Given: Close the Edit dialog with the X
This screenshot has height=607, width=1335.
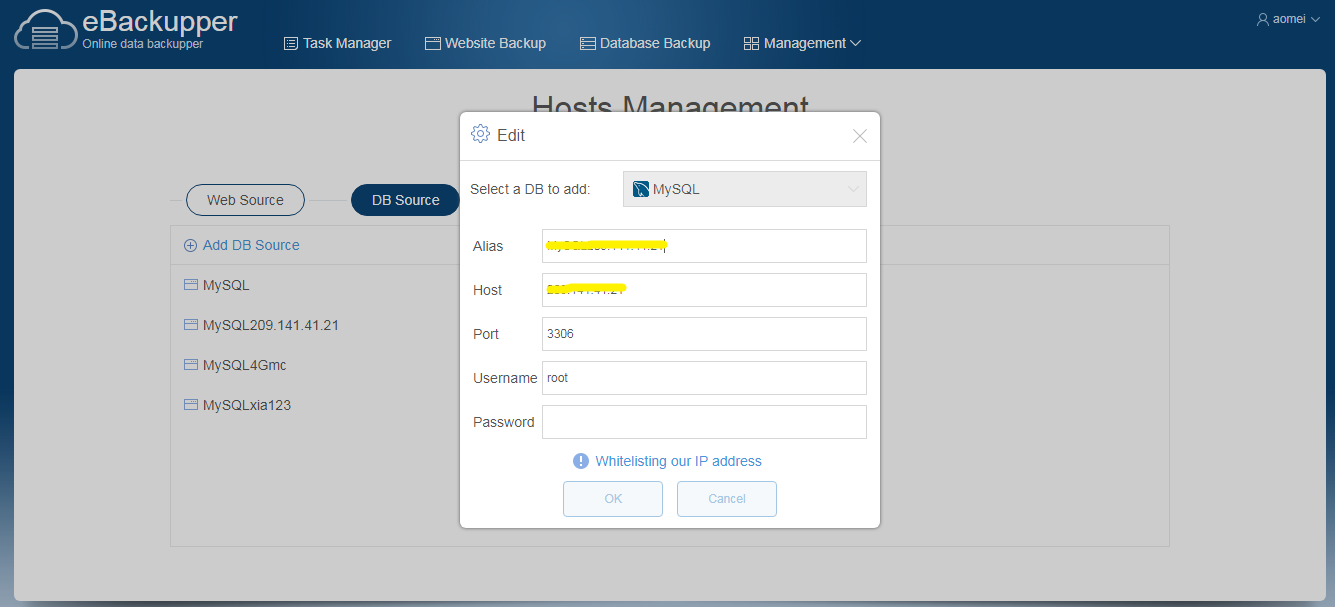Looking at the screenshot, I should click(x=859, y=136).
